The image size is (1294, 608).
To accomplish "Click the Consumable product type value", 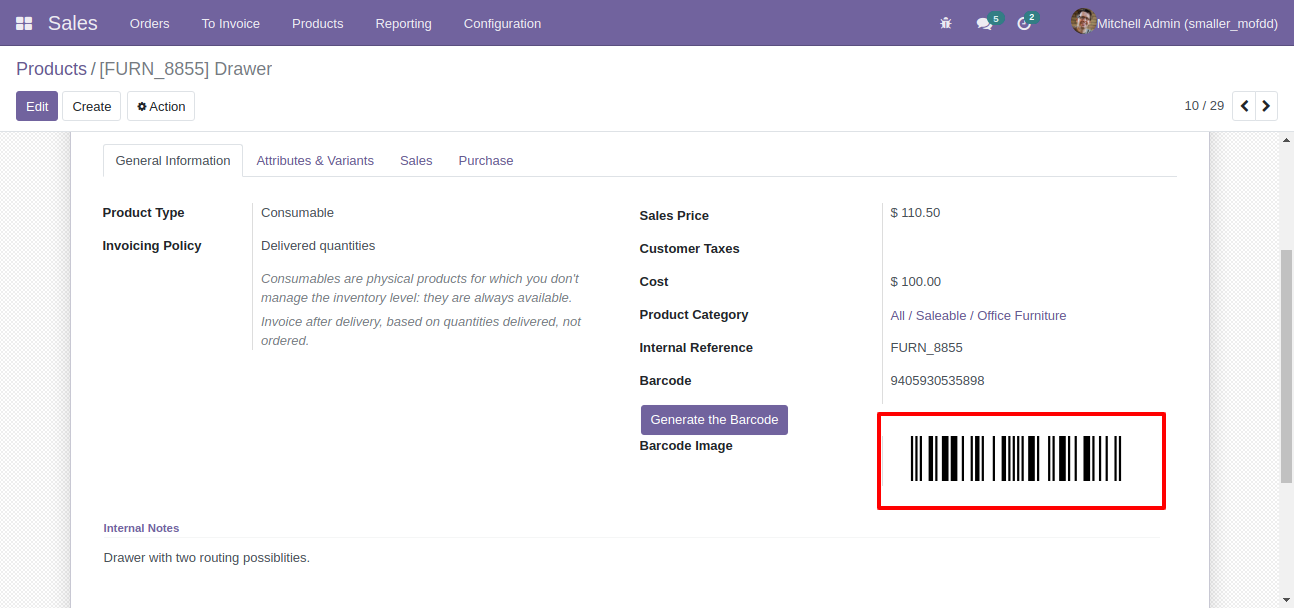I will [297, 213].
